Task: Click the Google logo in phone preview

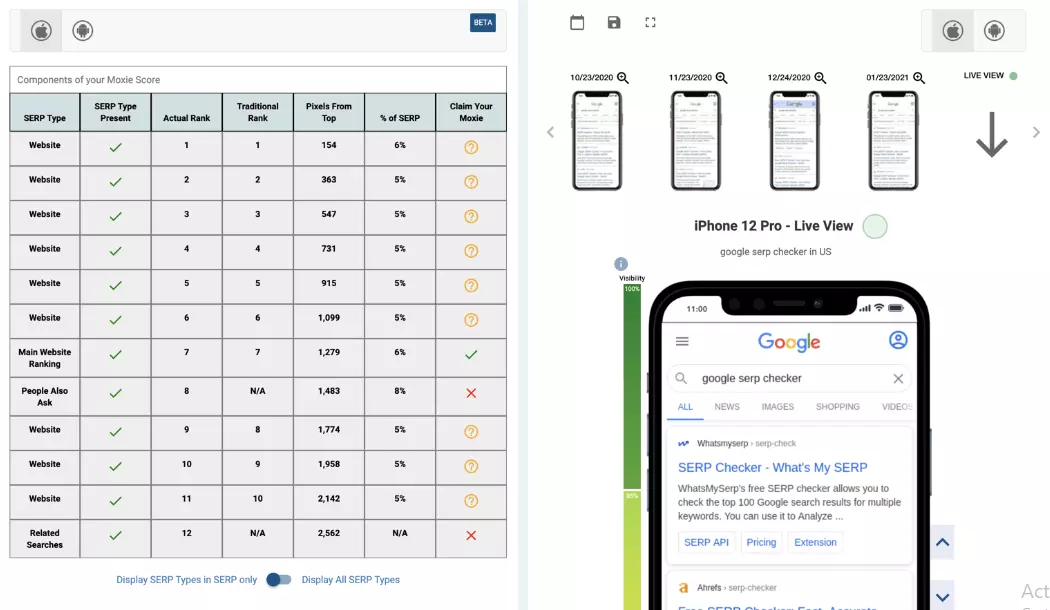Action: click(789, 342)
